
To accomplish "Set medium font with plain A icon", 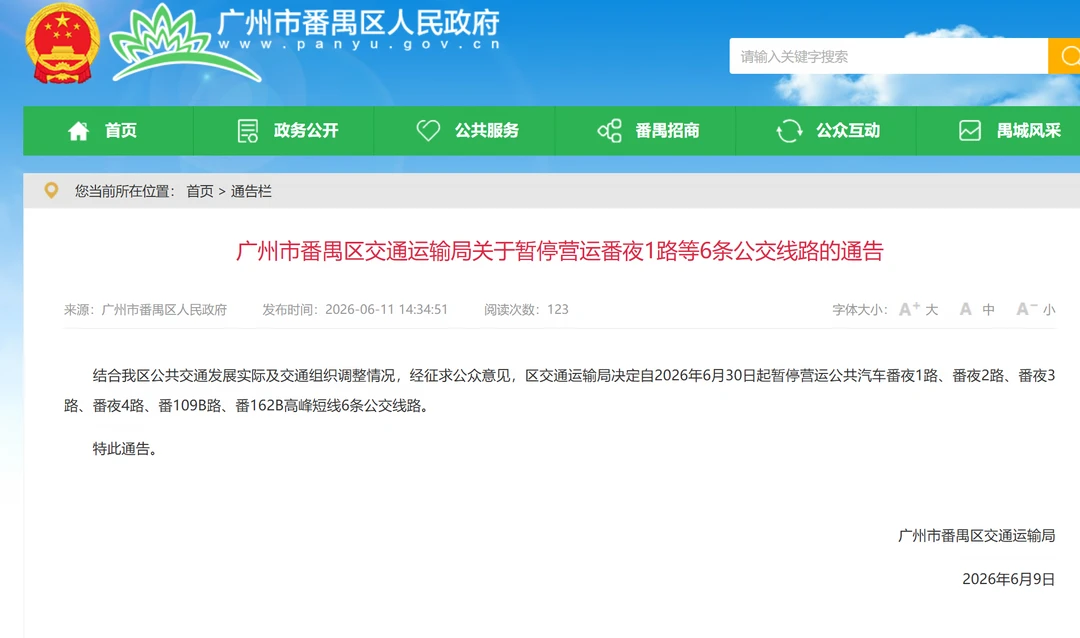I will point(966,309).
